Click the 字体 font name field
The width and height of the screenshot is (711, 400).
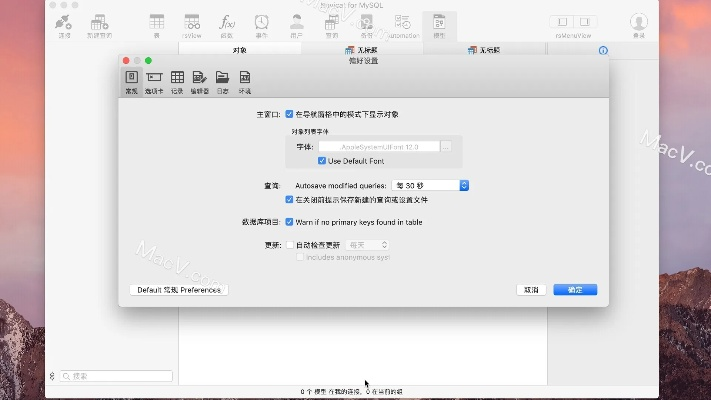pyautogui.click(x=379, y=147)
